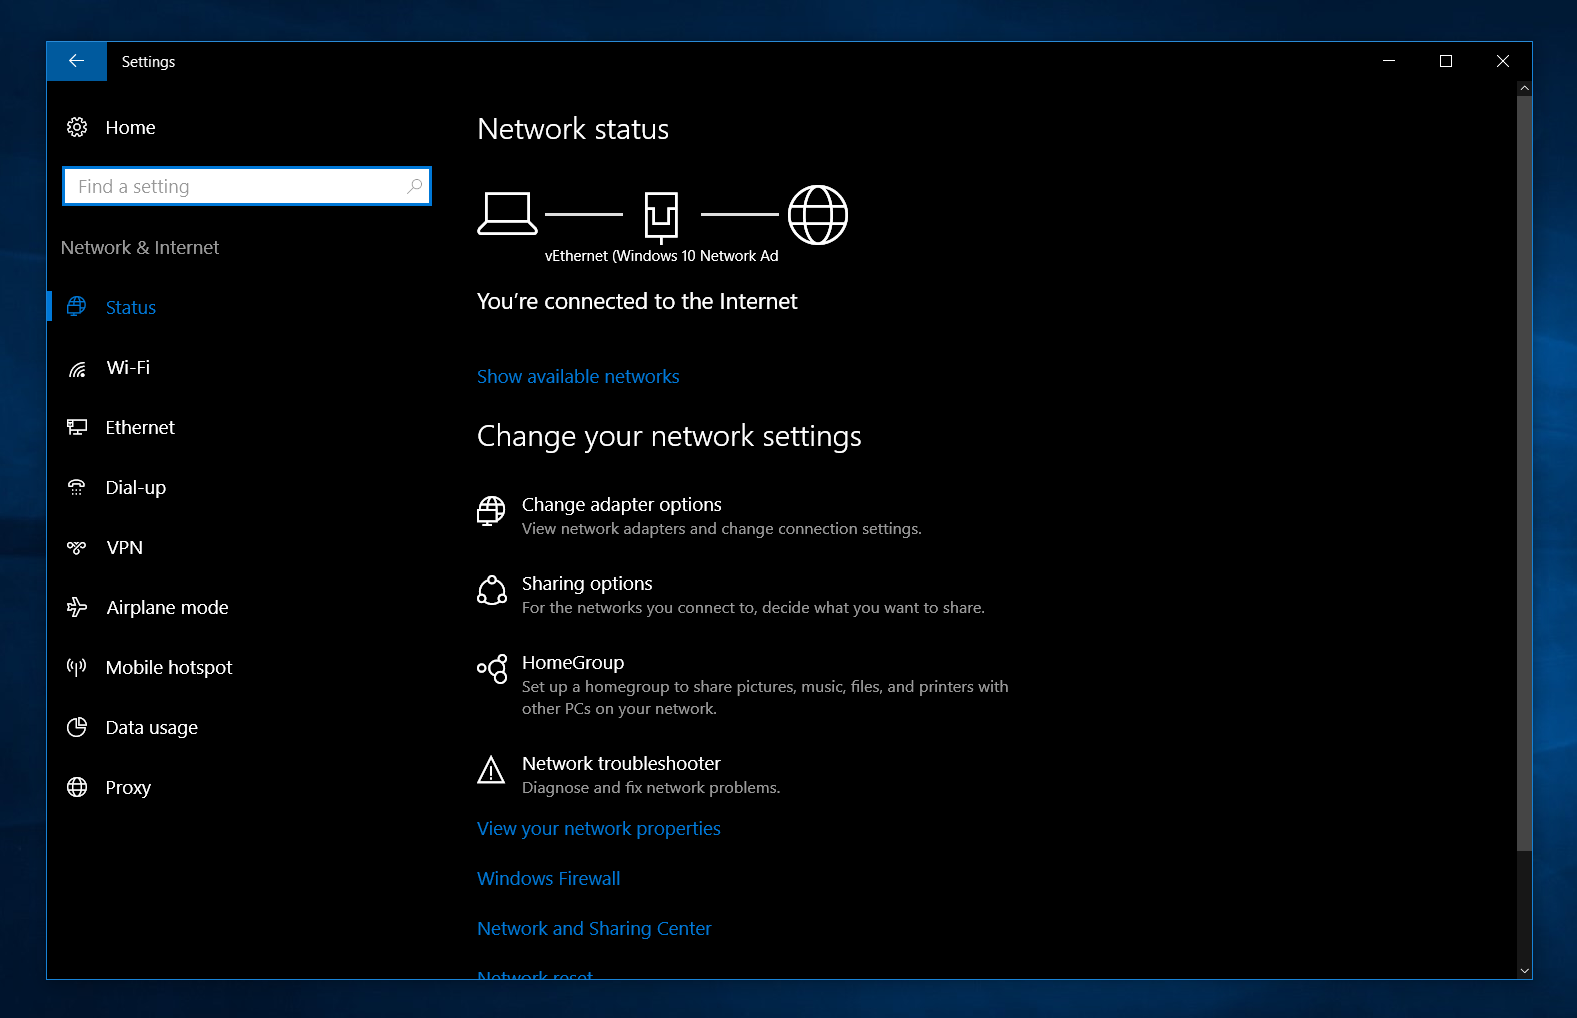
Task: Click Show available networks link
Action: 578,377
